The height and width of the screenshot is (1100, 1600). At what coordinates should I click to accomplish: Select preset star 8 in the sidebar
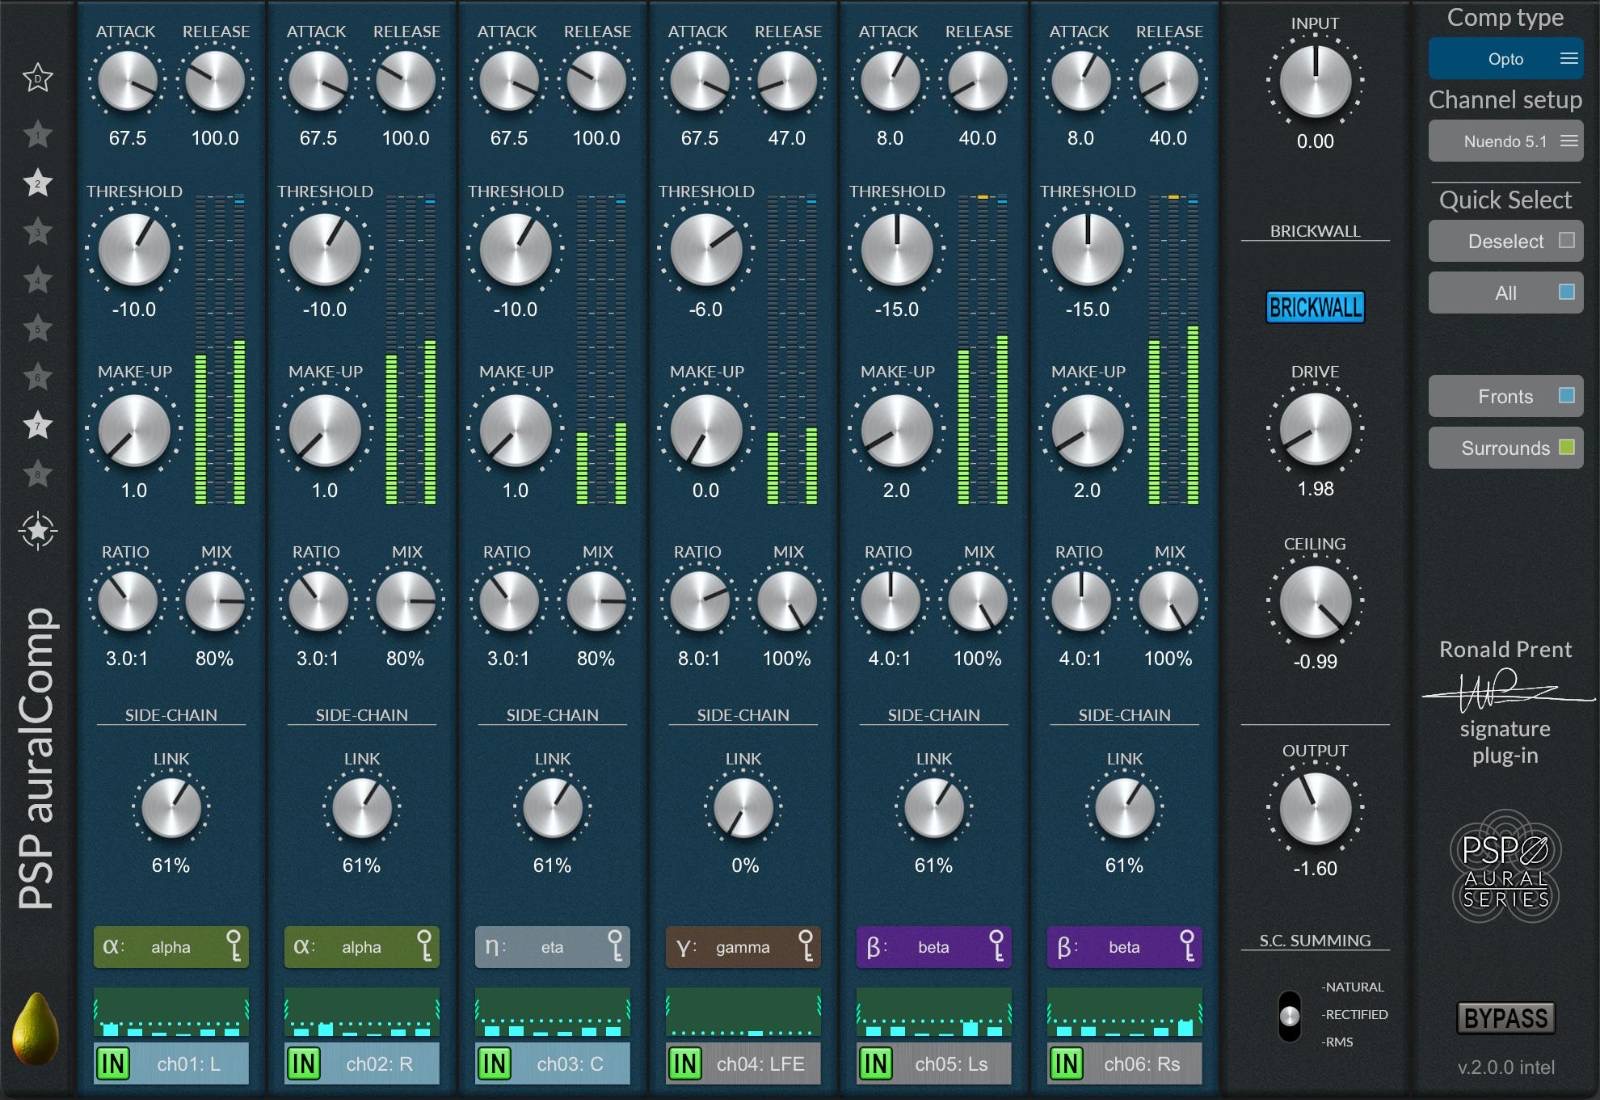pyautogui.click(x=38, y=474)
